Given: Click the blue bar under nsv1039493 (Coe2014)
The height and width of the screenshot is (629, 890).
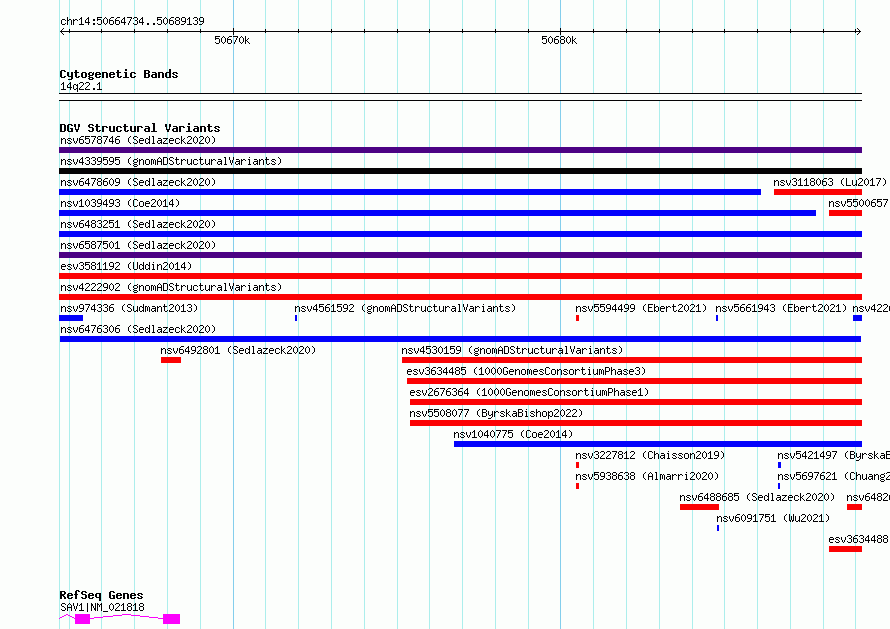Looking at the screenshot, I should click(x=437, y=213).
